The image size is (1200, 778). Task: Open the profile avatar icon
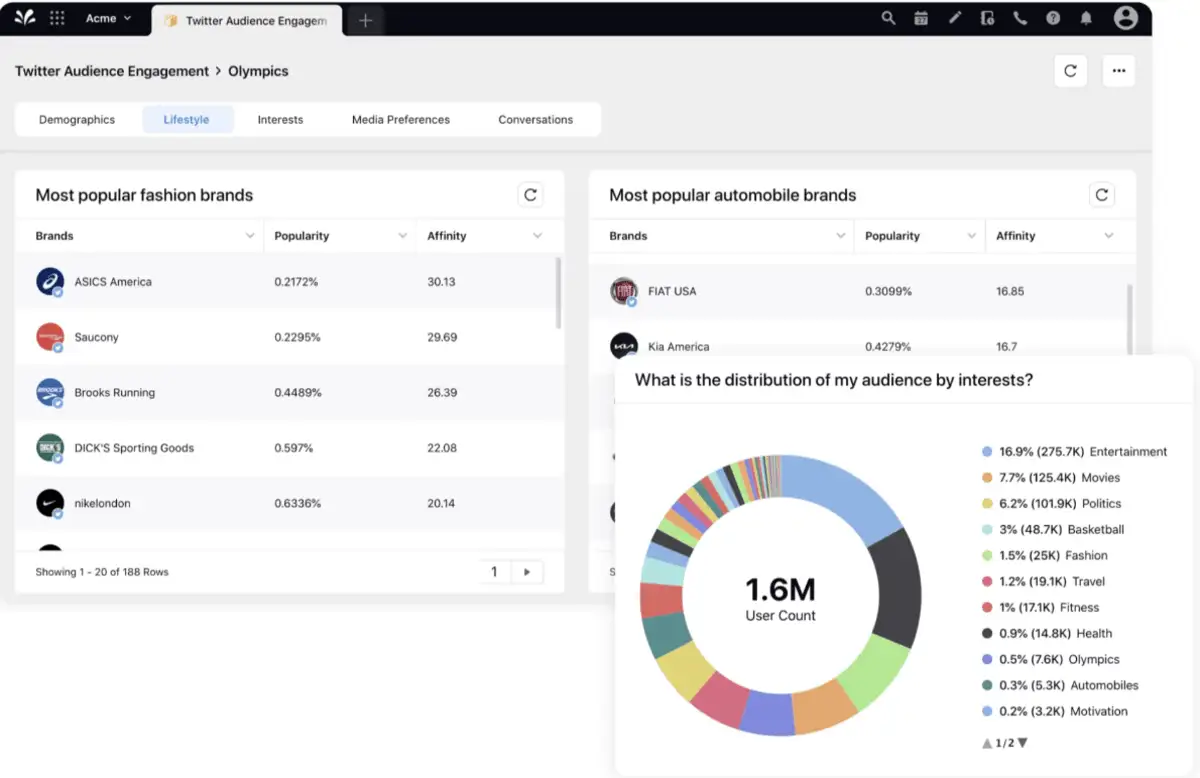click(x=1126, y=17)
